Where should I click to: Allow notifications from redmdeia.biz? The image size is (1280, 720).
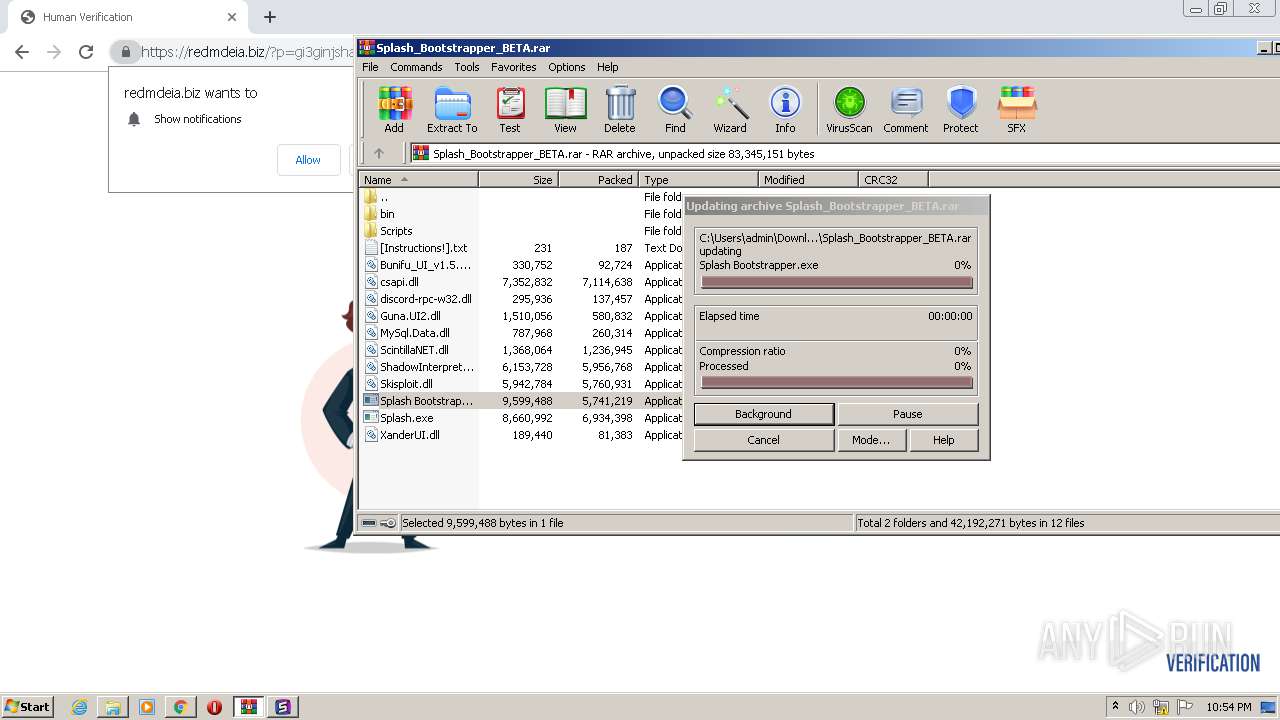click(308, 160)
